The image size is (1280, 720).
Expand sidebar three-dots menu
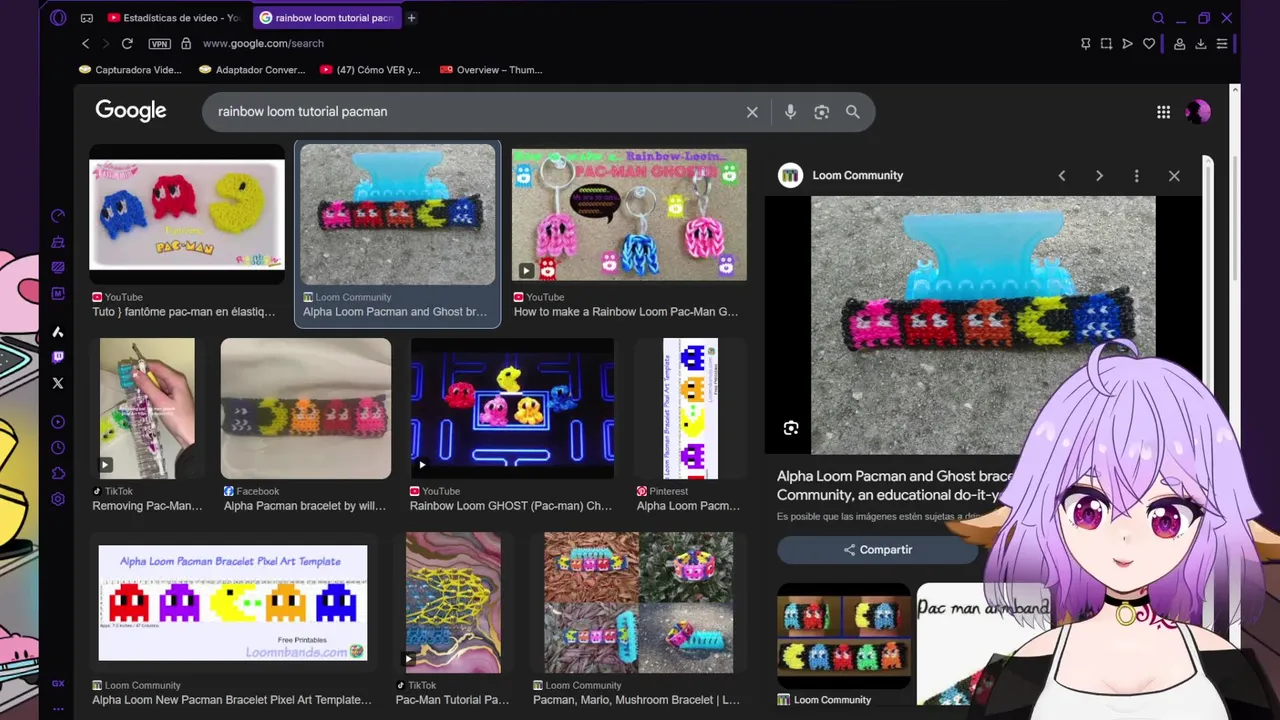click(x=58, y=709)
